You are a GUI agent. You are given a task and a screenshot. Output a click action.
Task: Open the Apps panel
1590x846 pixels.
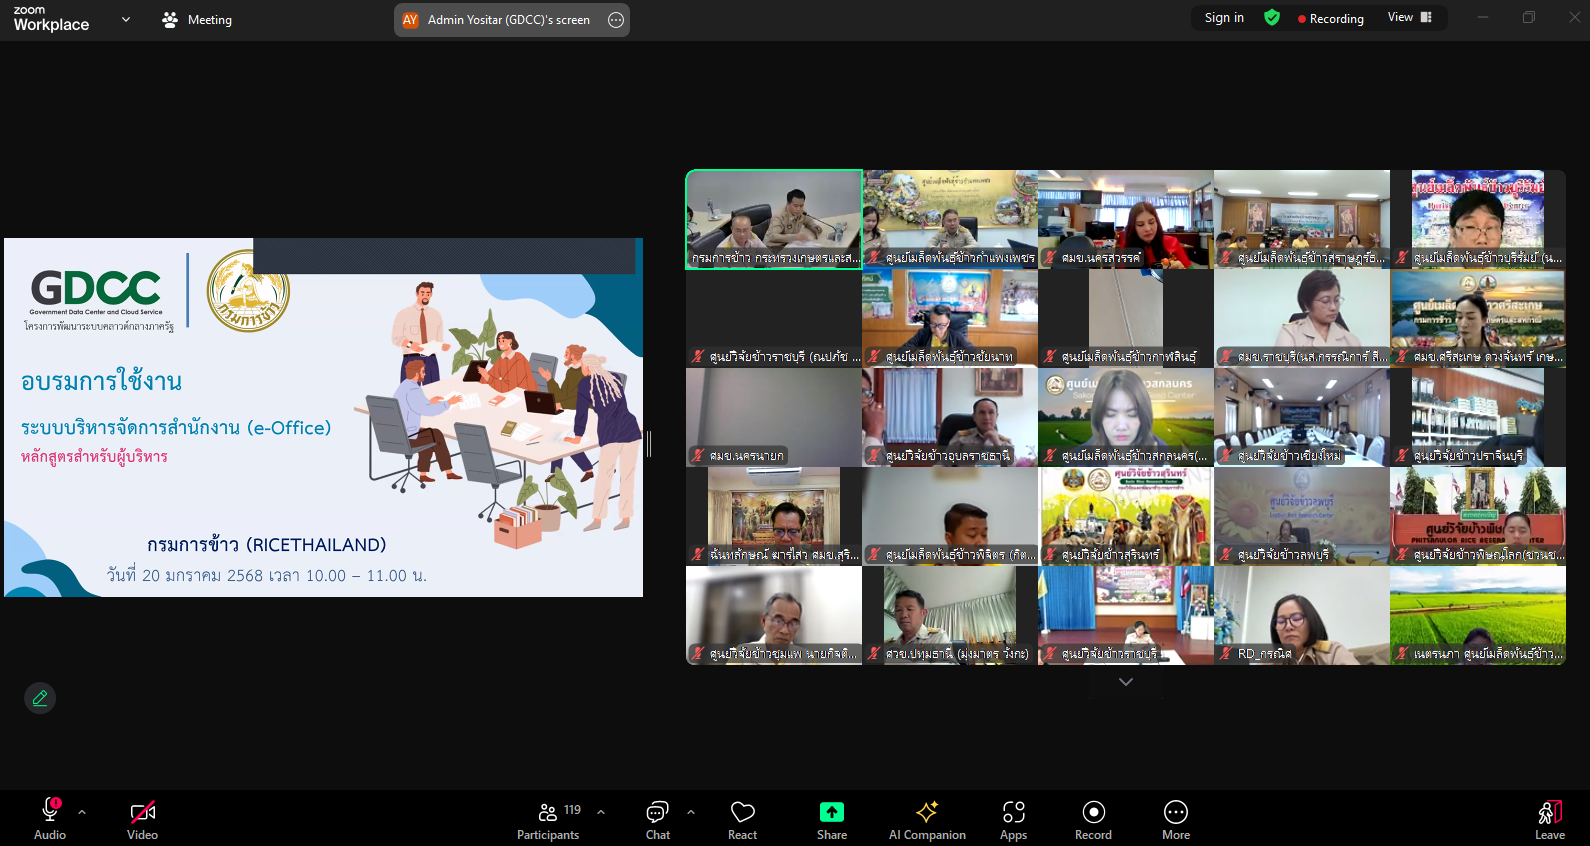[x=1013, y=819]
